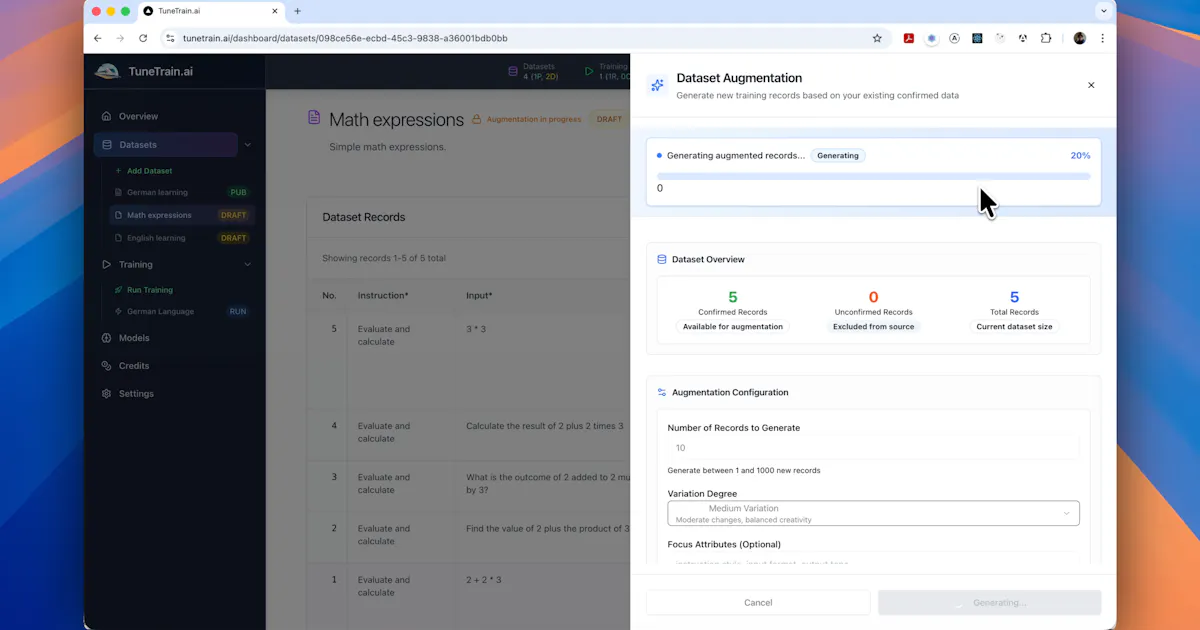Open the Chrome three-dot menu

(1103, 38)
